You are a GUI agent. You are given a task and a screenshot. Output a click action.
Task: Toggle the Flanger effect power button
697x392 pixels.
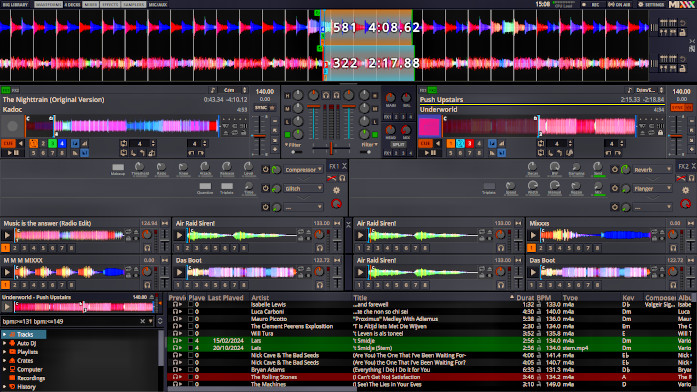point(615,189)
